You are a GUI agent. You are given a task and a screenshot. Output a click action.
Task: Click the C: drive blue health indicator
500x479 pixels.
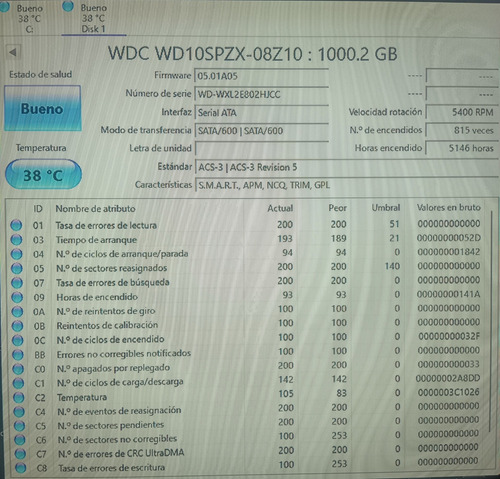pyautogui.click(x=5, y=7)
